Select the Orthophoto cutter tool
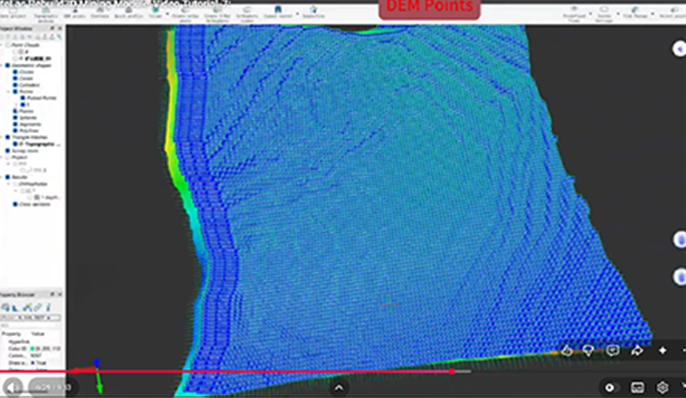Screen dimensions: 686x398 247,14
